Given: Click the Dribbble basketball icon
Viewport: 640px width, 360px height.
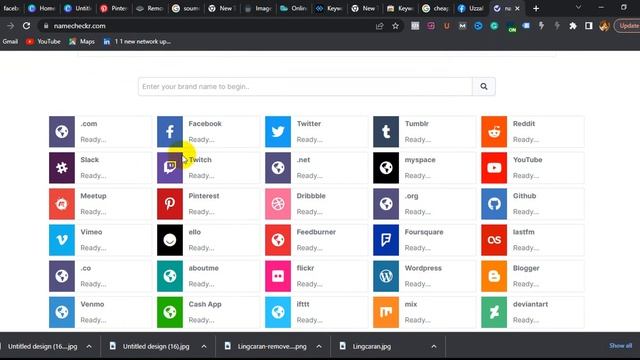Looking at the screenshot, I should point(278,204).
